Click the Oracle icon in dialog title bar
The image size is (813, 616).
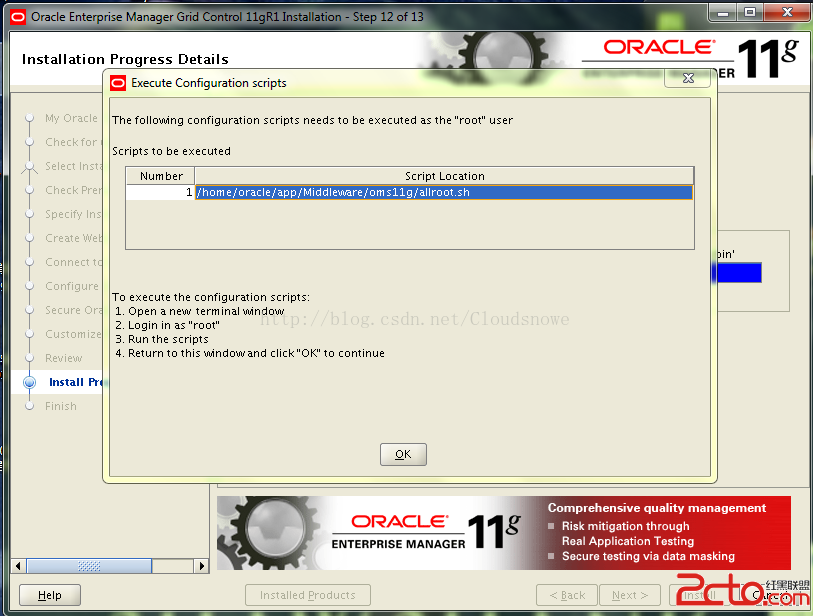118,83
